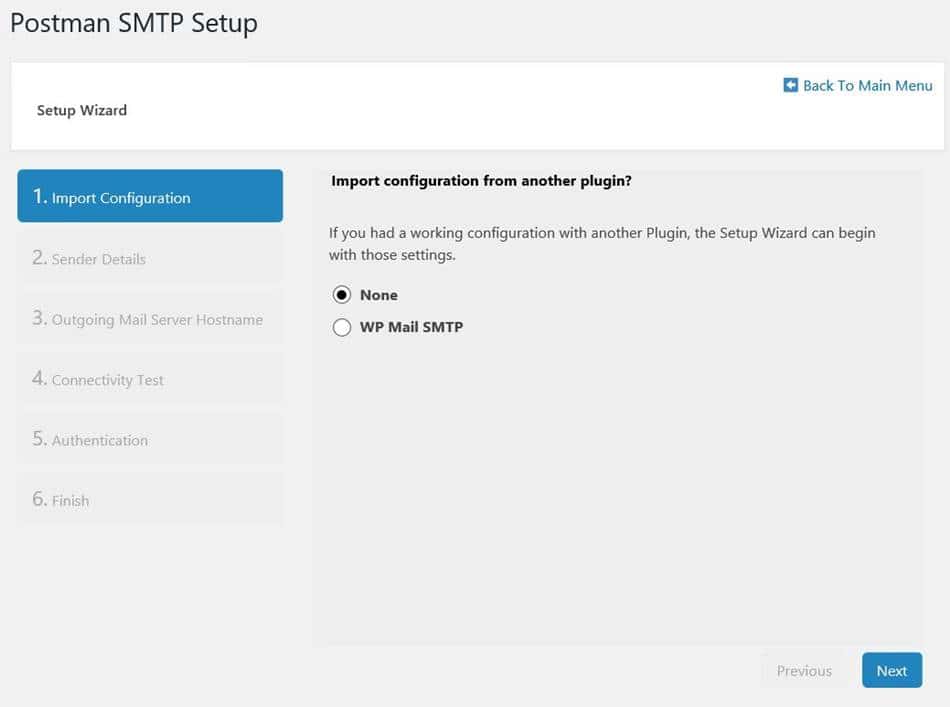Screen dimensions: 950x707
Task: Click the Setup Wizard heading
Action: click(82, 110)
